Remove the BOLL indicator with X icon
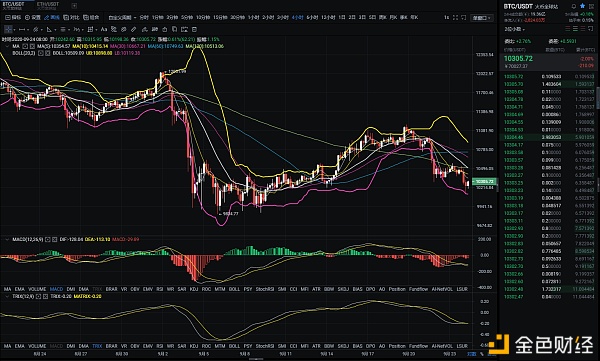Viewport: 600px width, 361px height. click(x=48, y=53)
